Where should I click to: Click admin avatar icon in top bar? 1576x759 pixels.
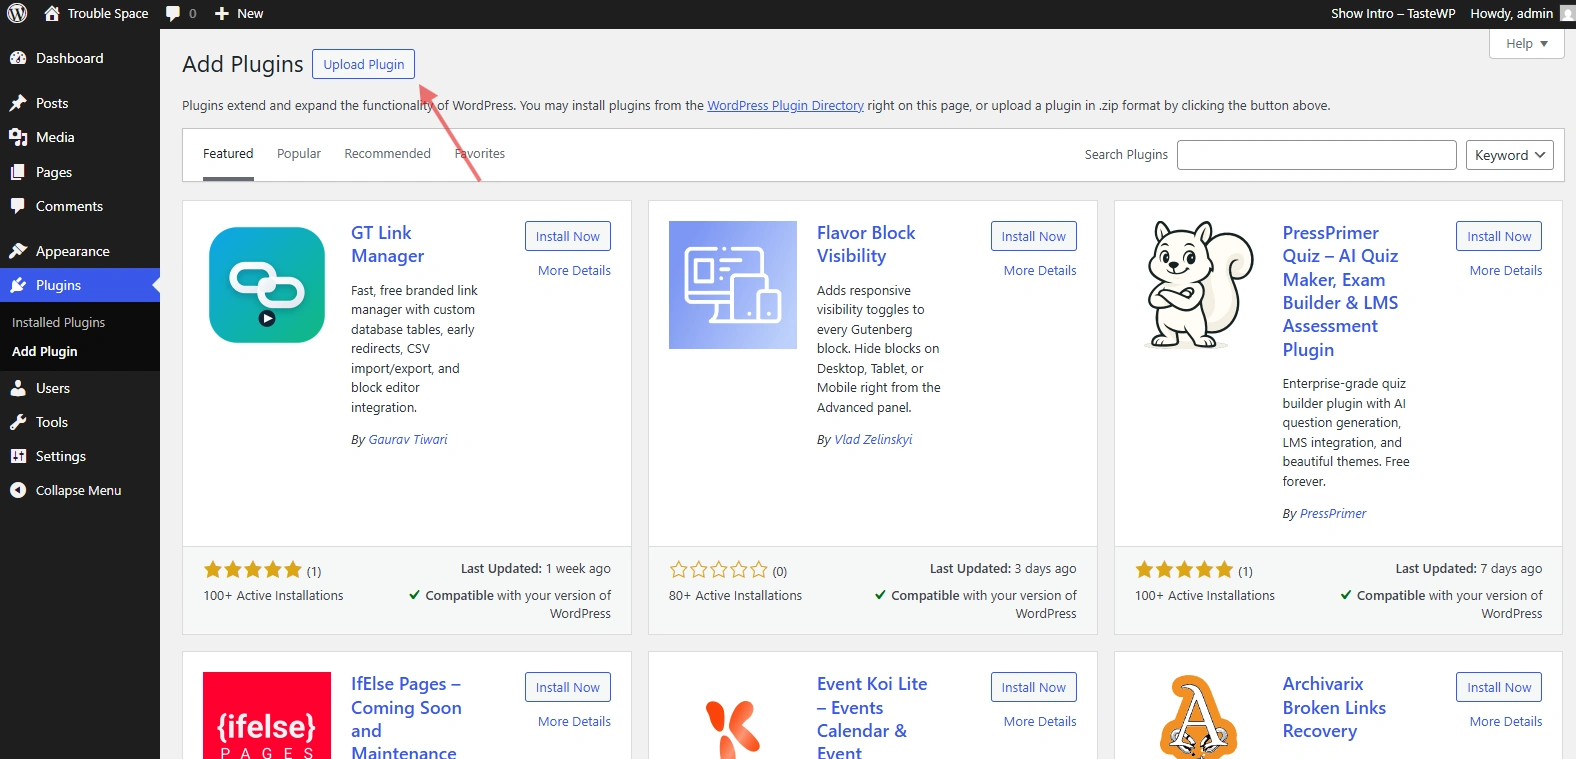(x=1567, y=14)
